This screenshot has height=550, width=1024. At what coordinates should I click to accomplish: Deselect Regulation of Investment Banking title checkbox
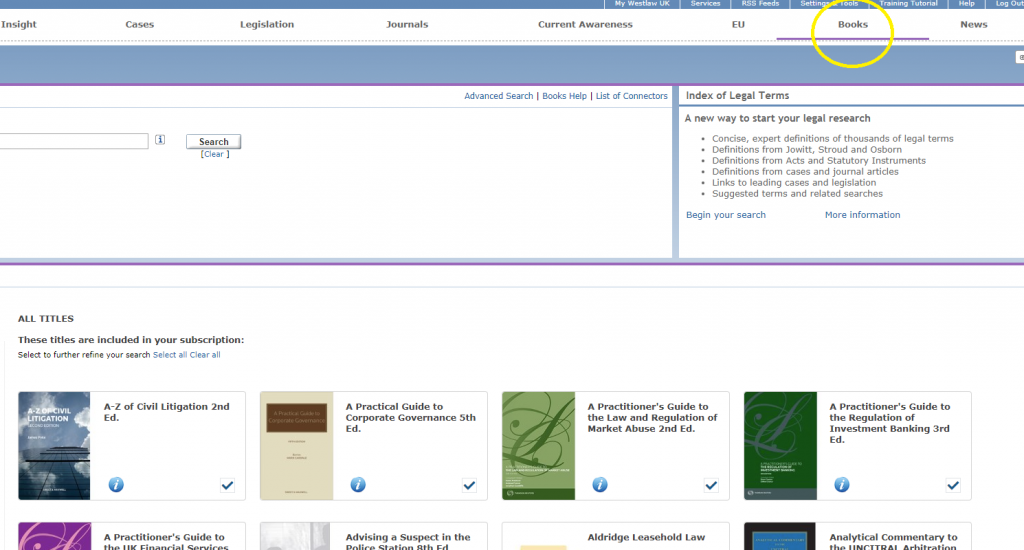(953, 485)
